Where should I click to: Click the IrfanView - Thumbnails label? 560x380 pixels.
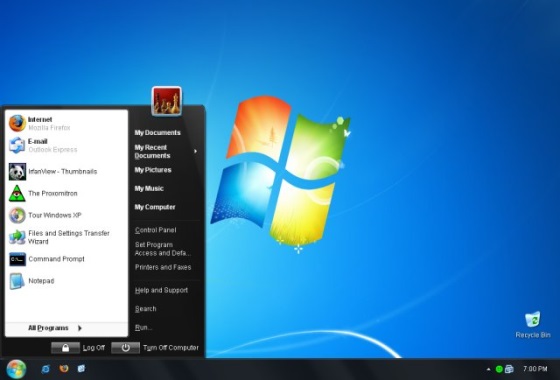[x=62, y=171]
